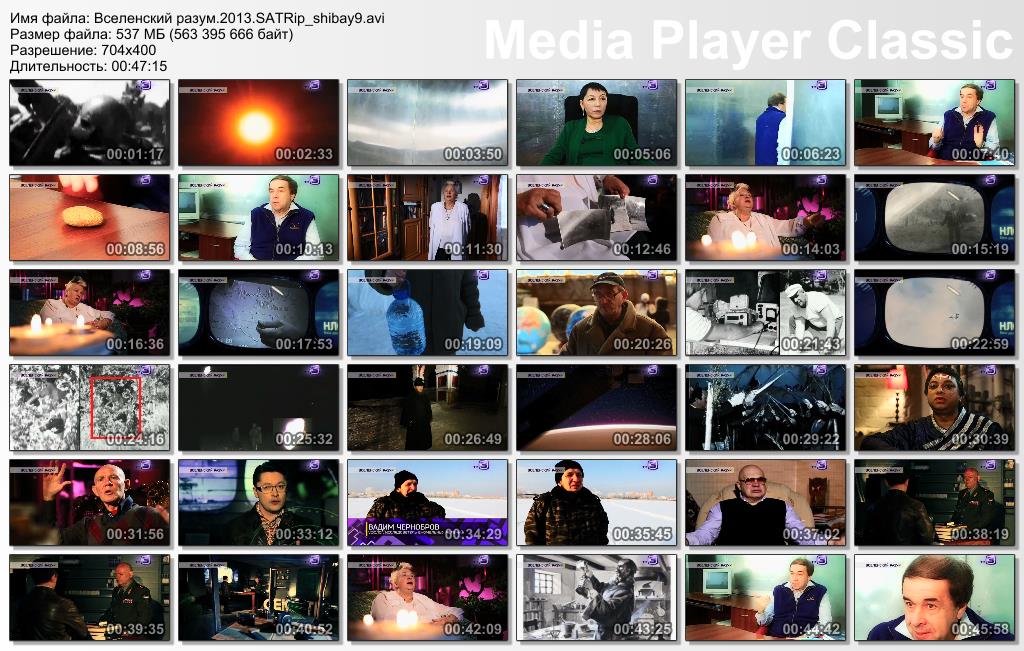Viewport: 1024px width, 651px height.
Task: Click the duration line showing 00:47:15
Action: pos(88,66)
